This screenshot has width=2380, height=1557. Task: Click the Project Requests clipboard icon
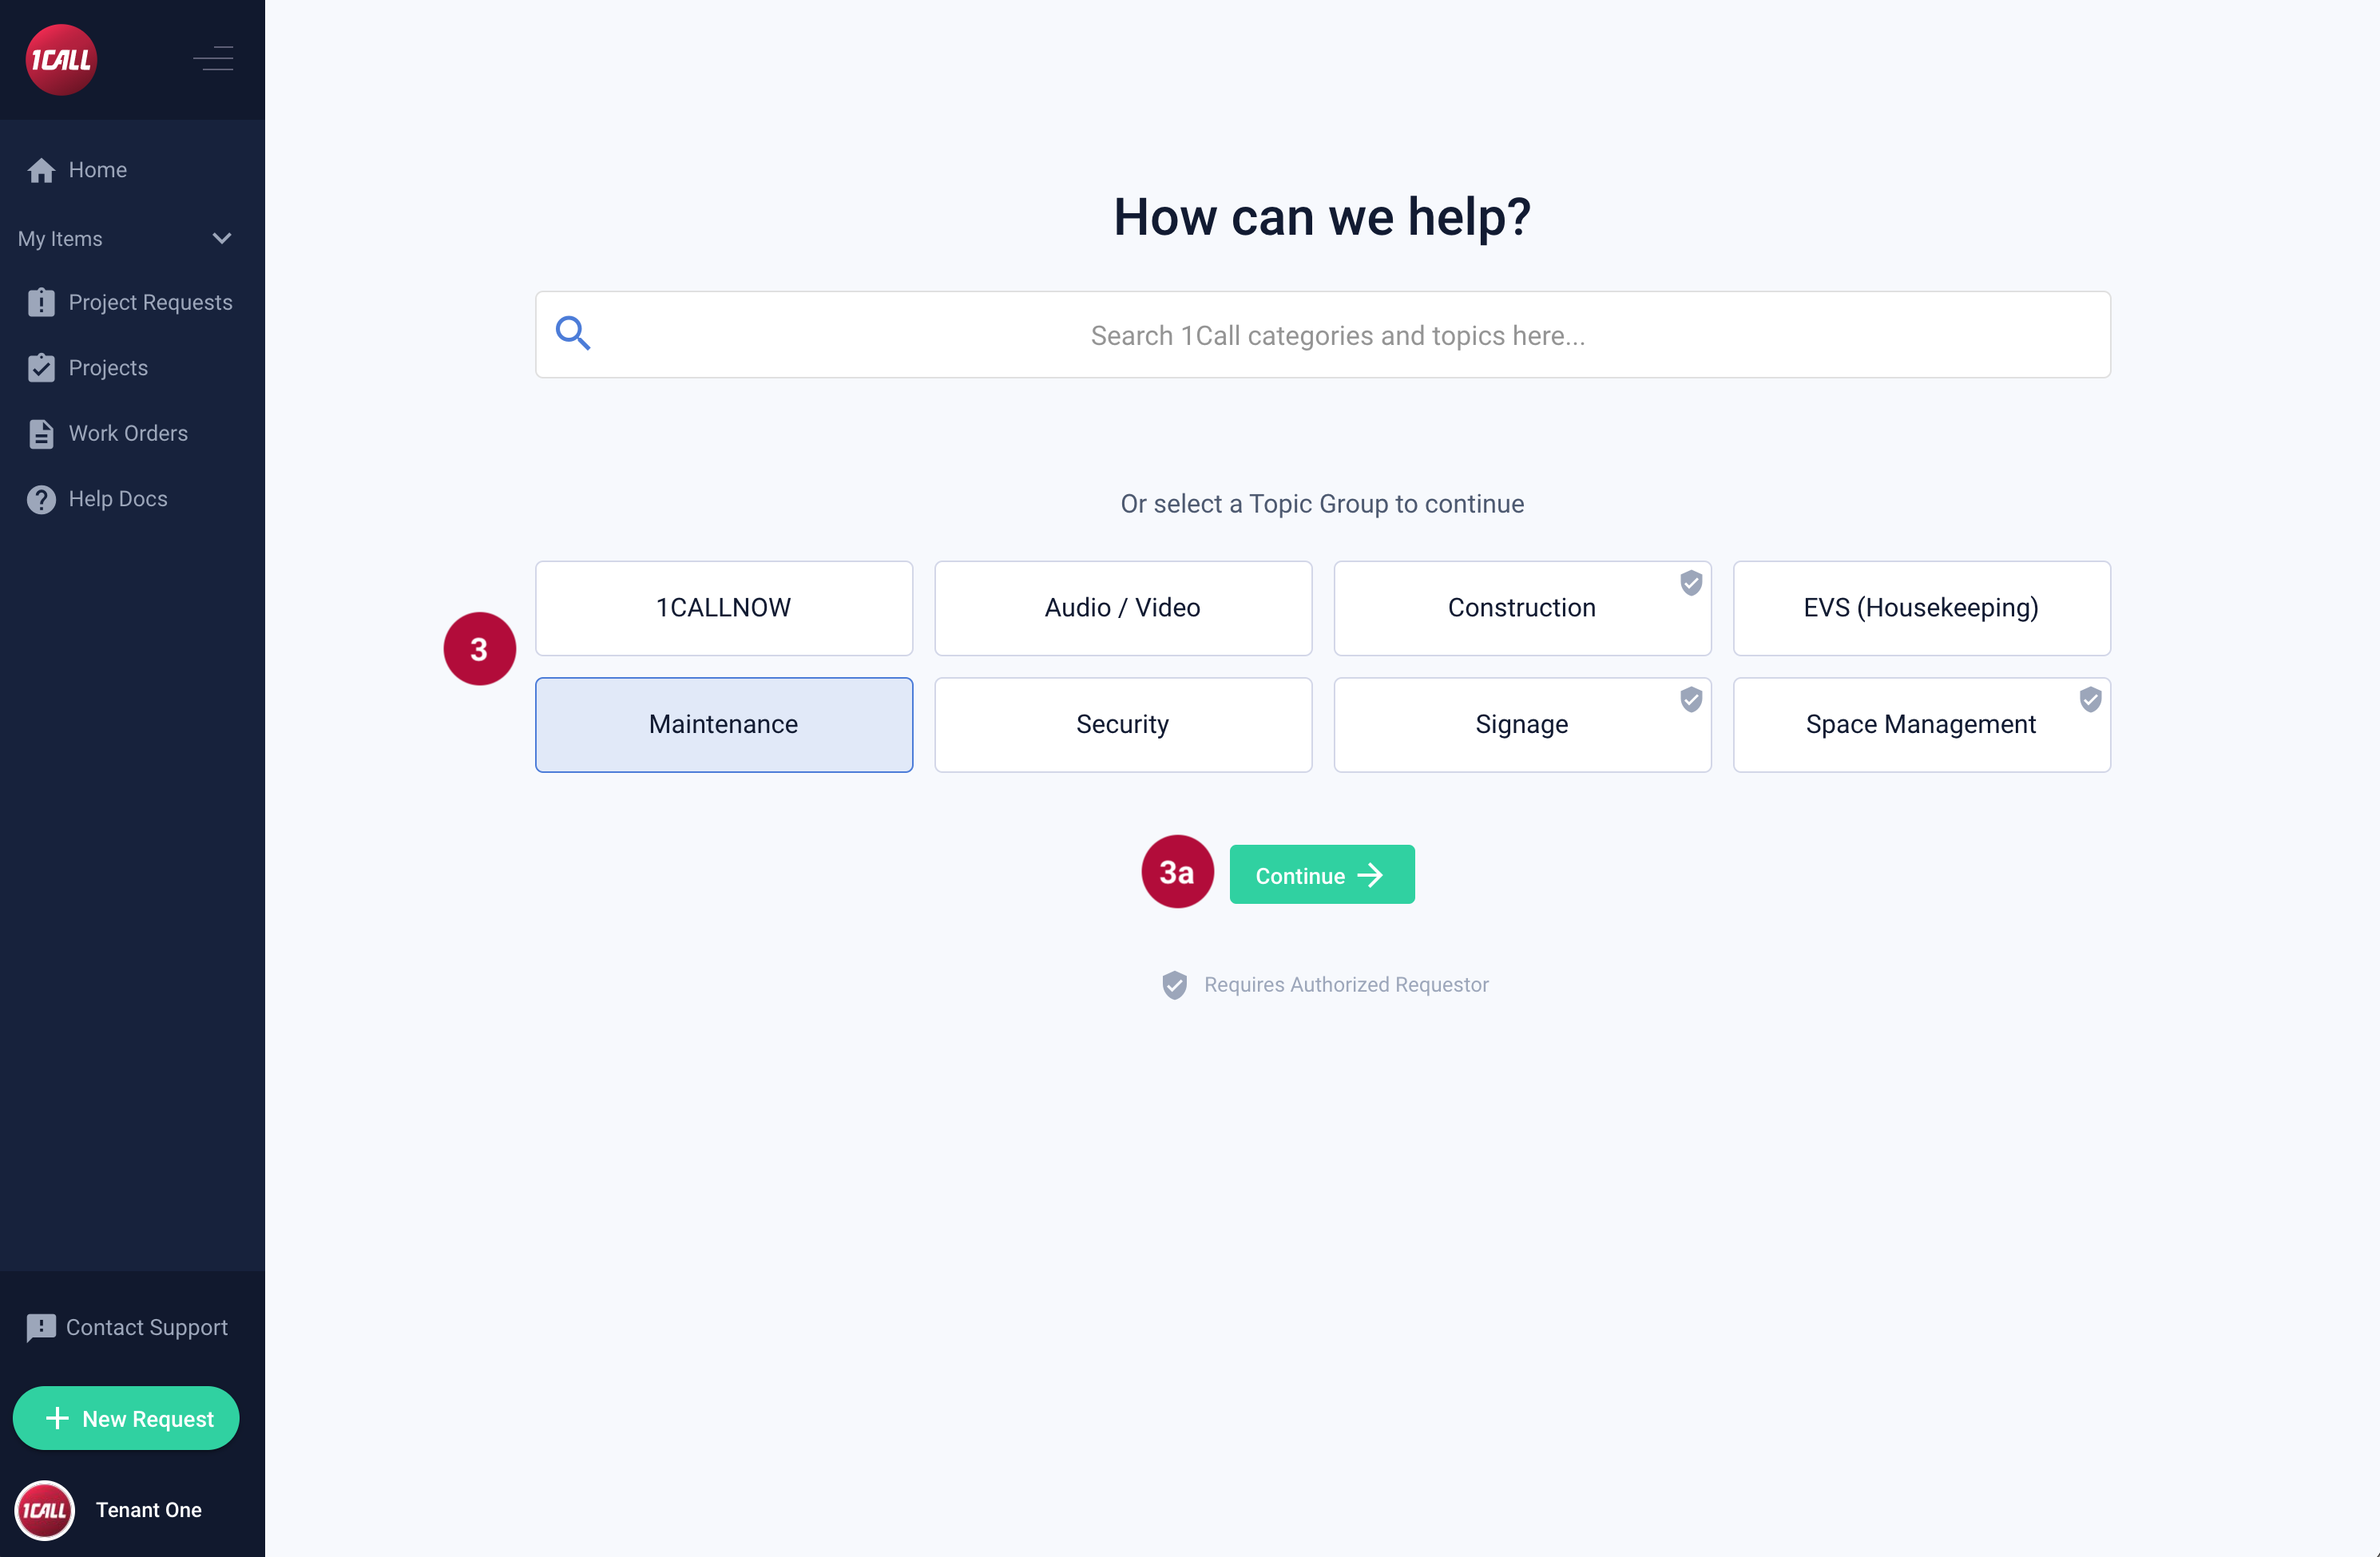point(41,303)
